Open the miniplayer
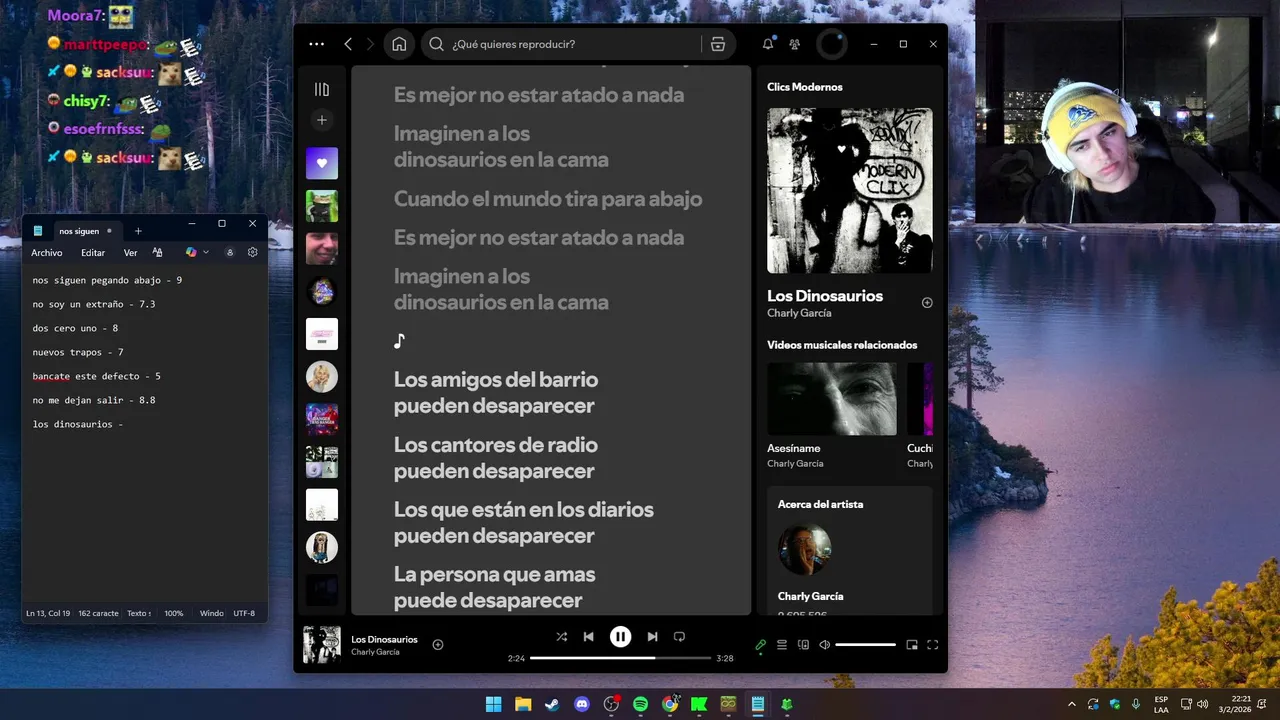1280x720 pixels. (912, 645)
